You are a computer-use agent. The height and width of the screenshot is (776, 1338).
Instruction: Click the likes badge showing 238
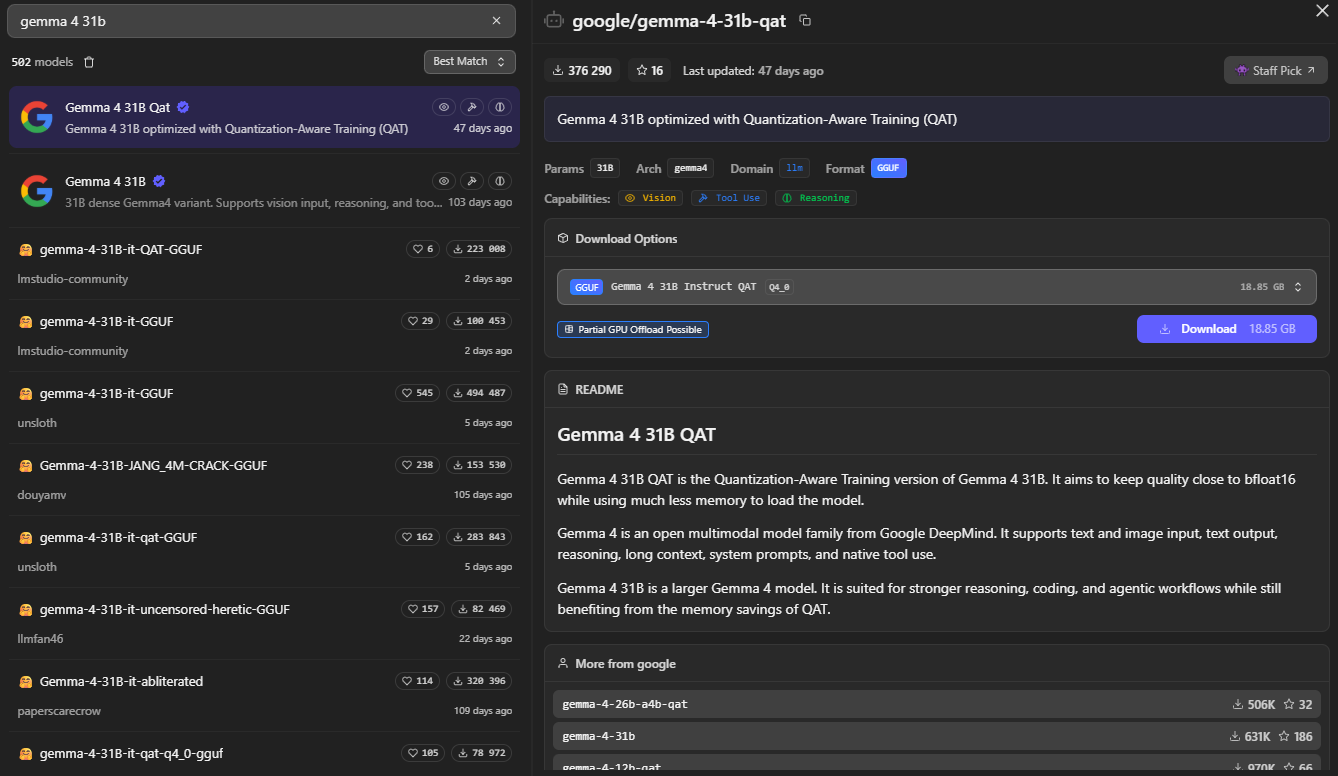coord(417,465)
